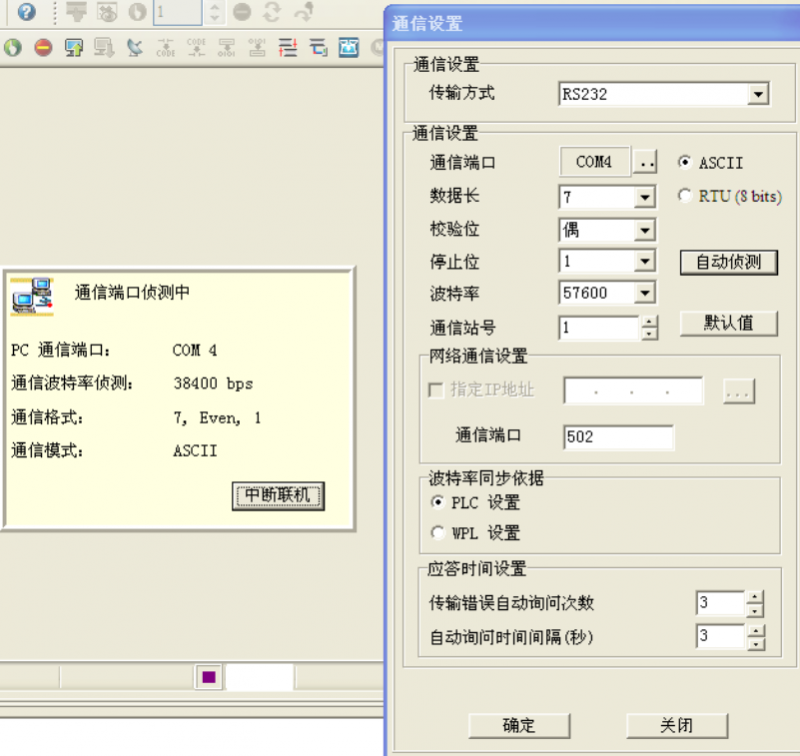Screen dimensions: 800x756
Task: Increase 自动询问时间间隔 with up arrow
Action: coord(756,631)
